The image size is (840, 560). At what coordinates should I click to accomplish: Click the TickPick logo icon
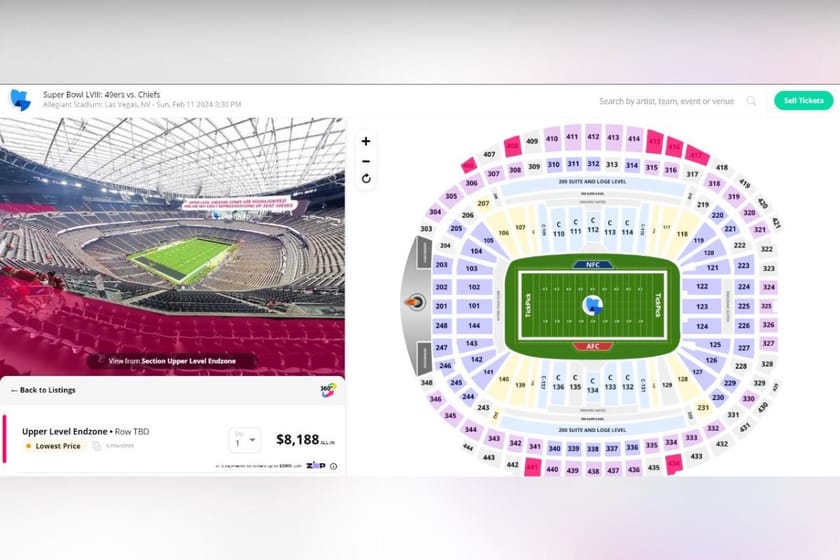click(x=20, y=100)
